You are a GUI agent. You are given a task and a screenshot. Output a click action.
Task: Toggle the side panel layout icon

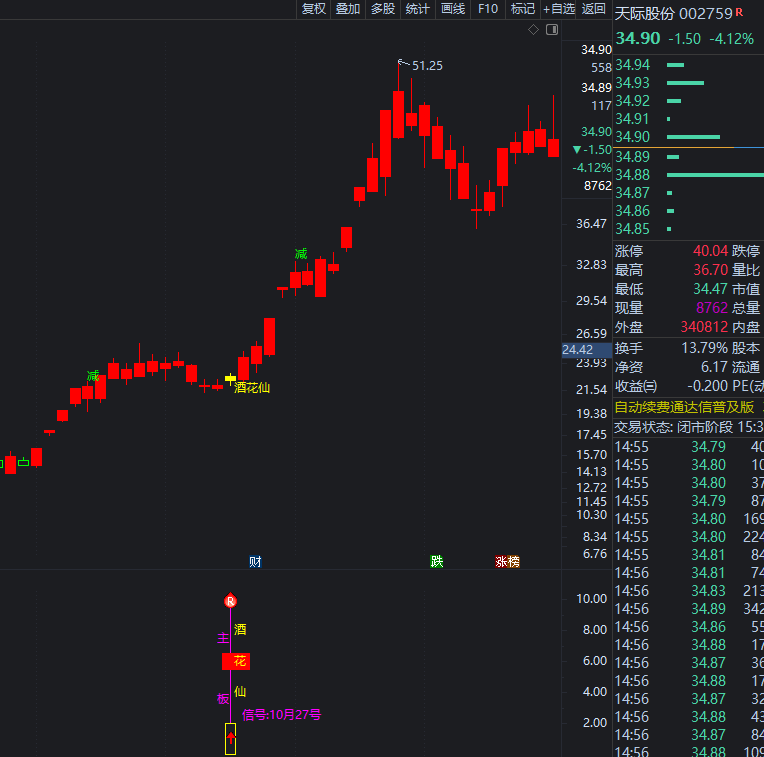coord(550,29)
